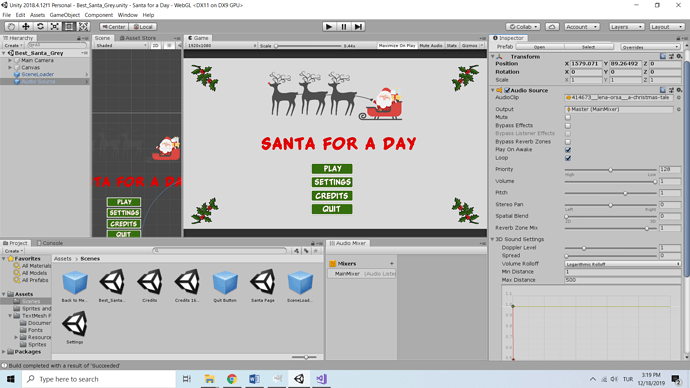Disable the Audio Source component checkbox

pyautogui.click(x=507, y=90)
